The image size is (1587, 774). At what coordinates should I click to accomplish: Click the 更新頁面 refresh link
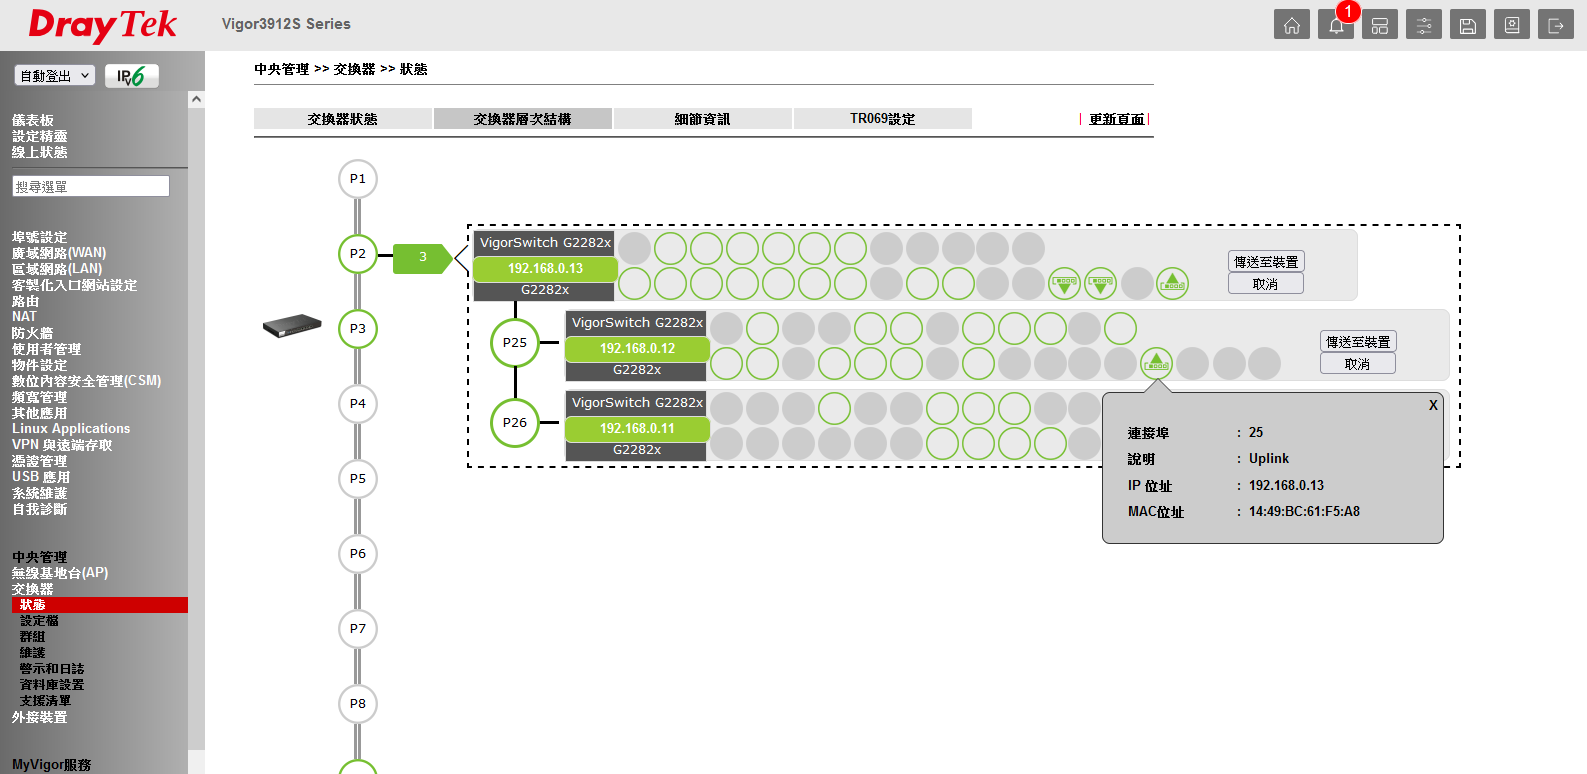[x=1116, y=119]
